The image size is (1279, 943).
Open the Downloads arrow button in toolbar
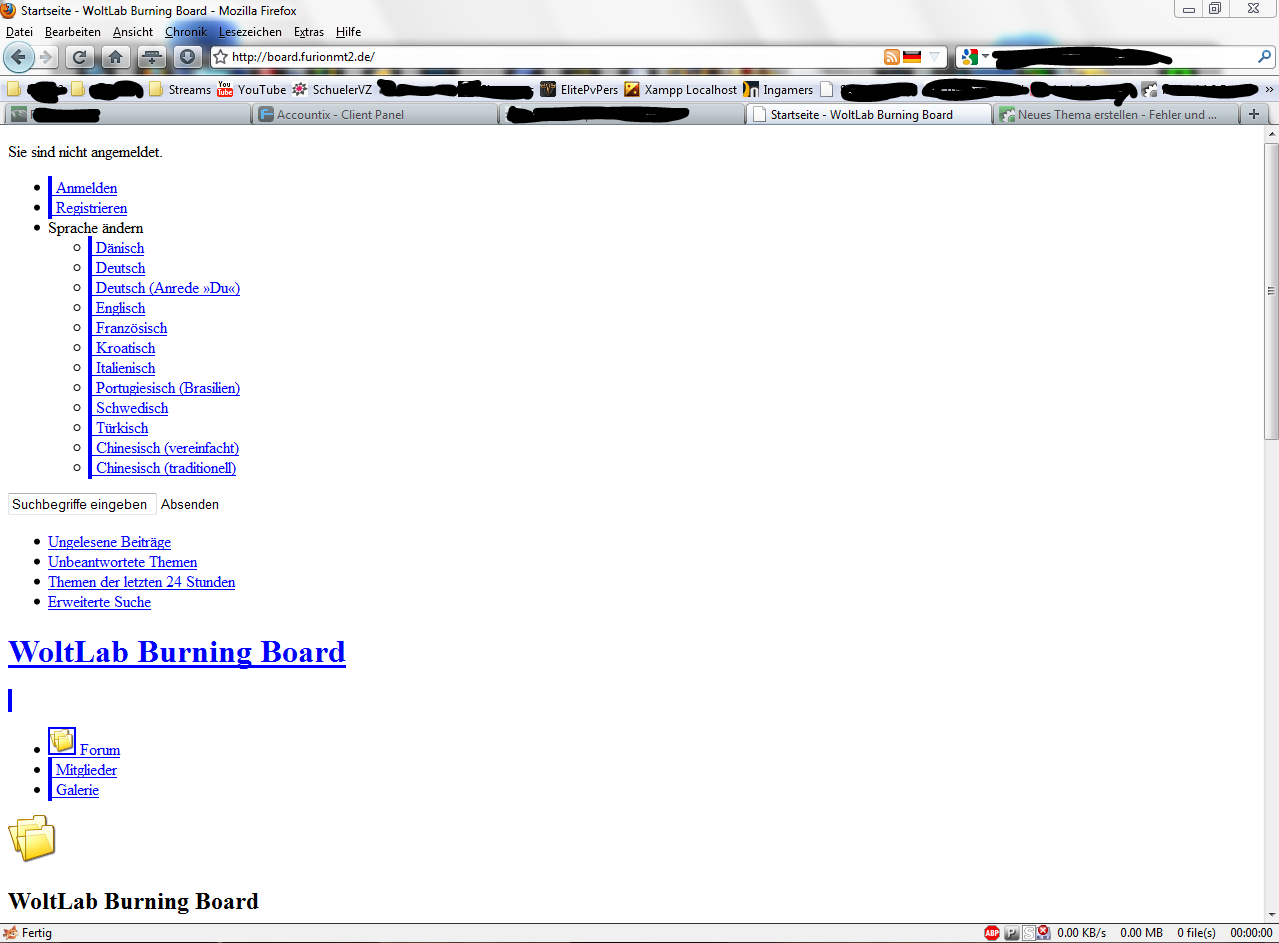[187, 57]
